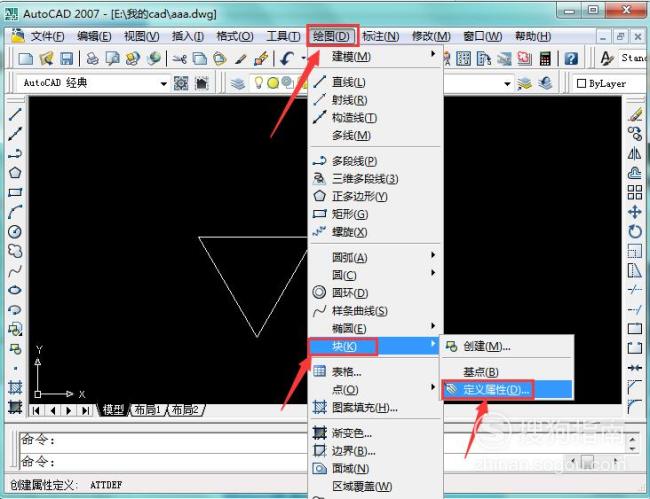Viewport: 650px width, 499px height.
Task: Open the layer list dropdown arrow
Action: click(507, 84)
